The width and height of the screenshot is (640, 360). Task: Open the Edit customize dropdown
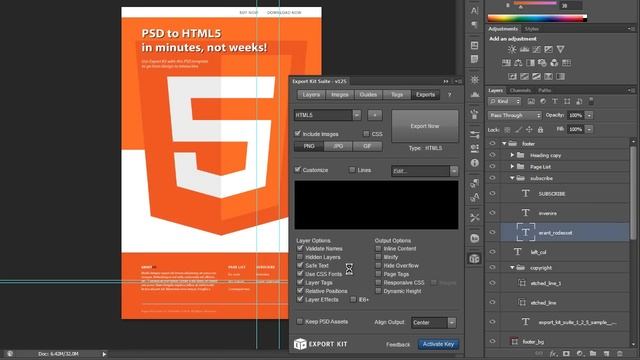coord(454,171)
